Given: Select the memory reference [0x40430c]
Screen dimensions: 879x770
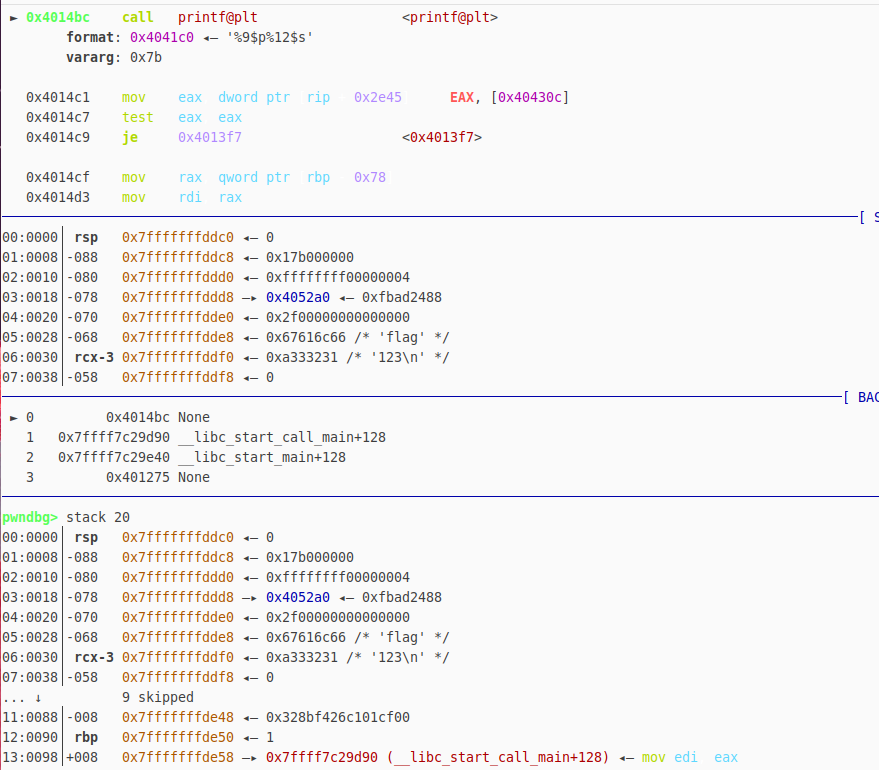Looking at the screenshot, I should pos(530,98).
